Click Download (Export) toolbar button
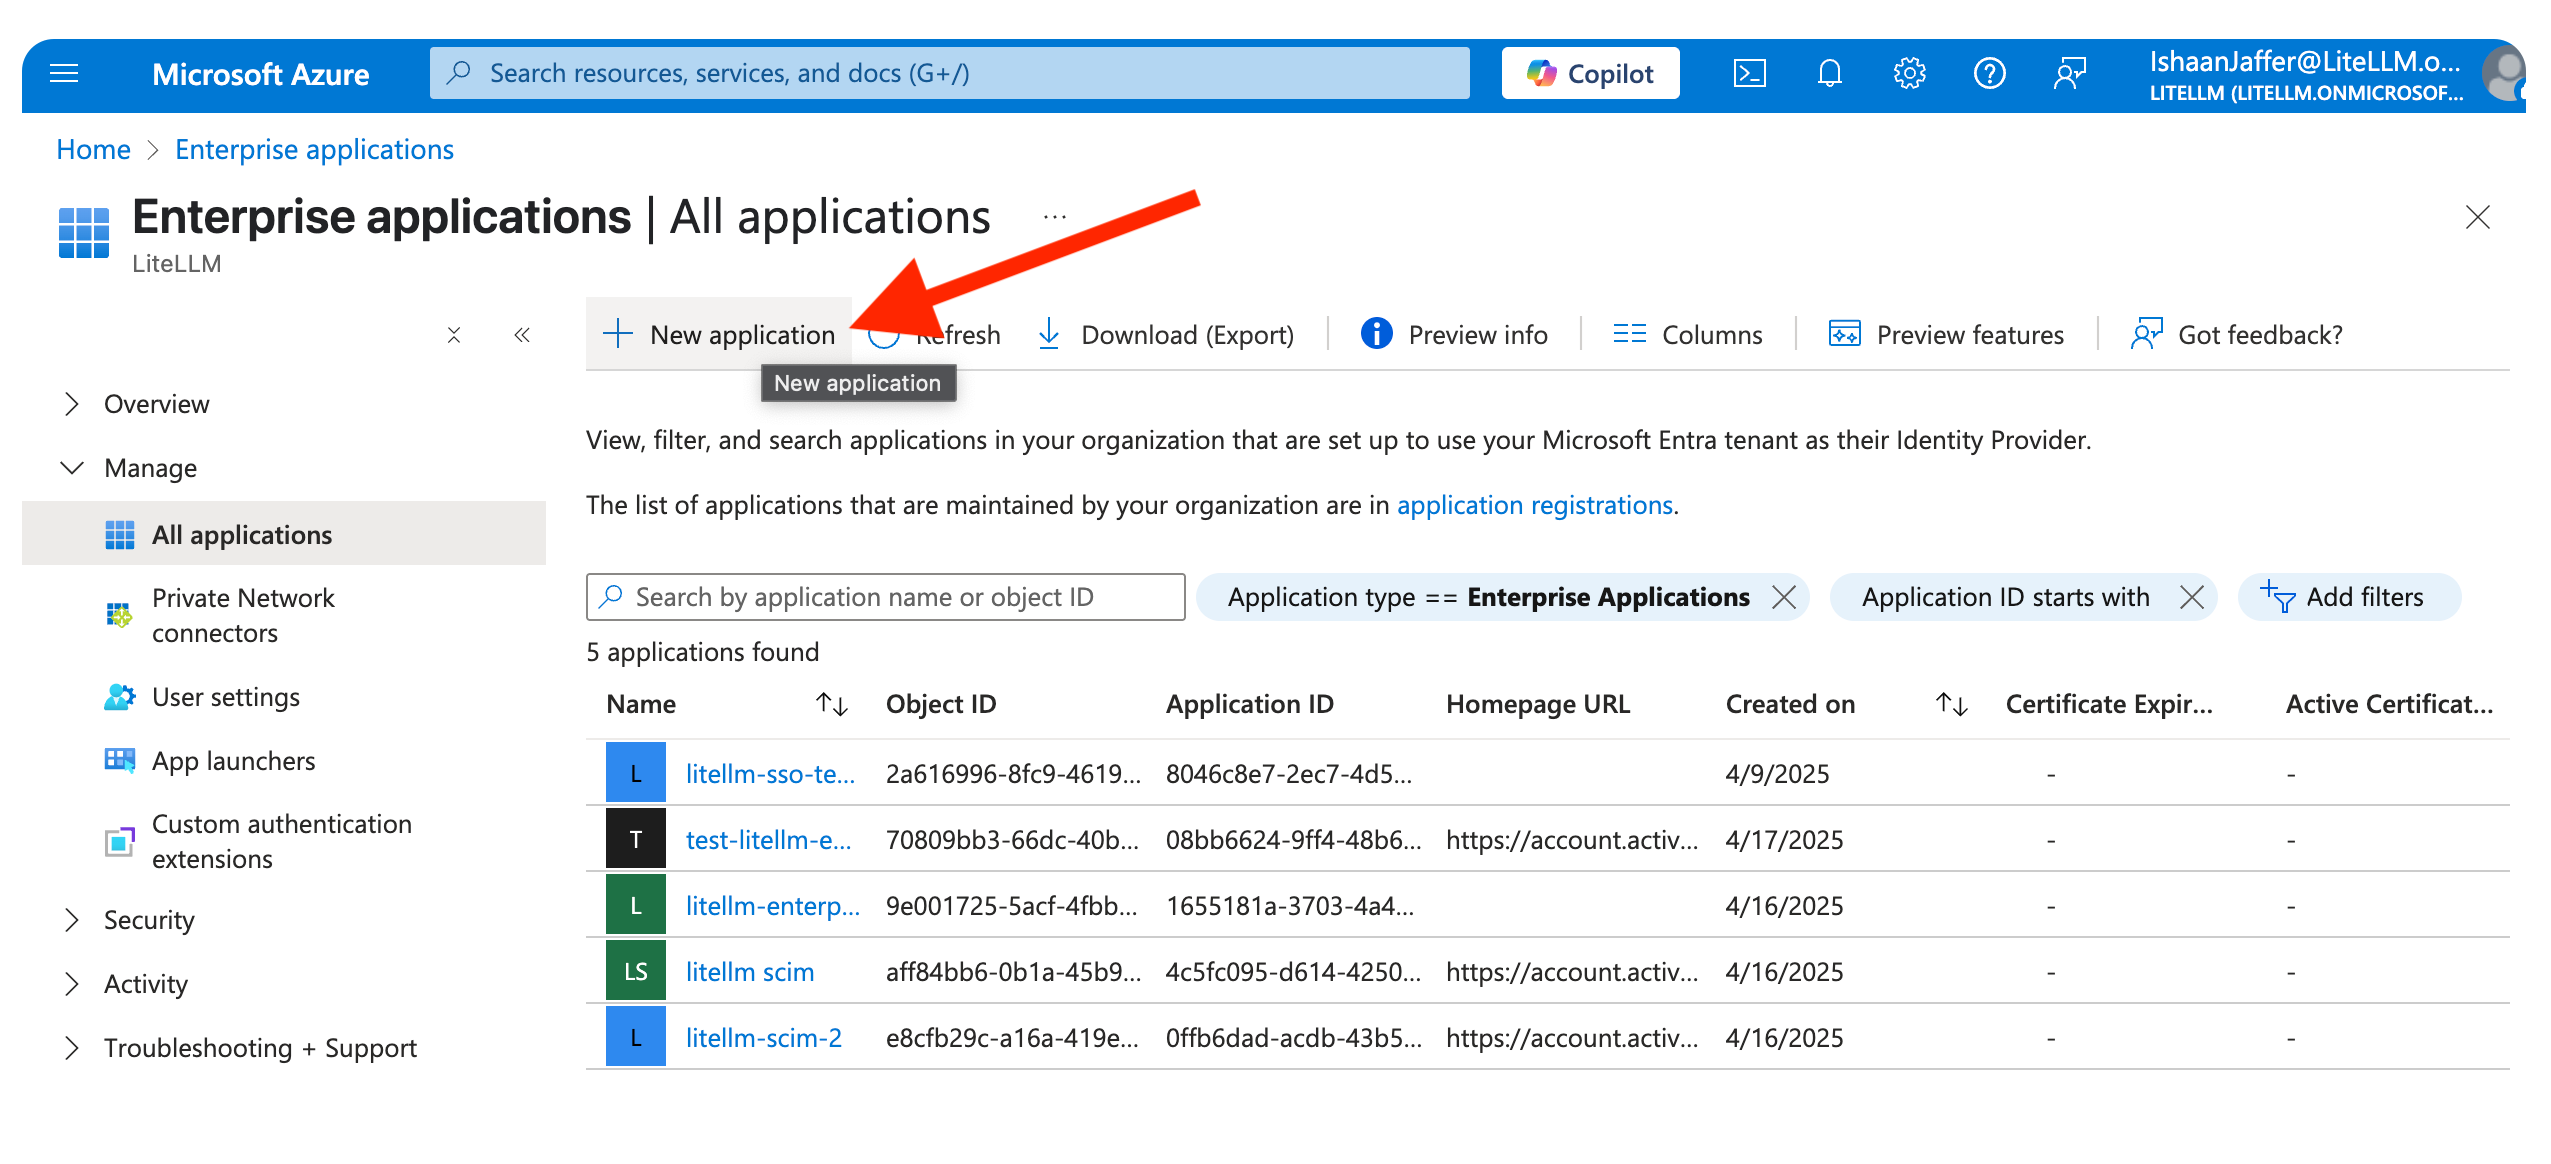The height and width of the screenshot is (1164, 2551). click(1166, 335)
